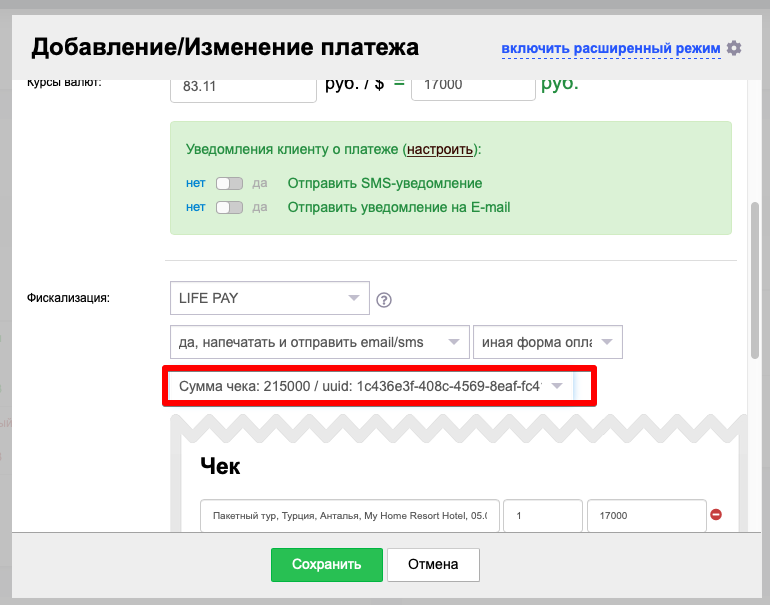Image resolution: width=770 pixels, height=605 pixels.
Task: Open settings gear next to extended mode link
Action: pos(734,48)
